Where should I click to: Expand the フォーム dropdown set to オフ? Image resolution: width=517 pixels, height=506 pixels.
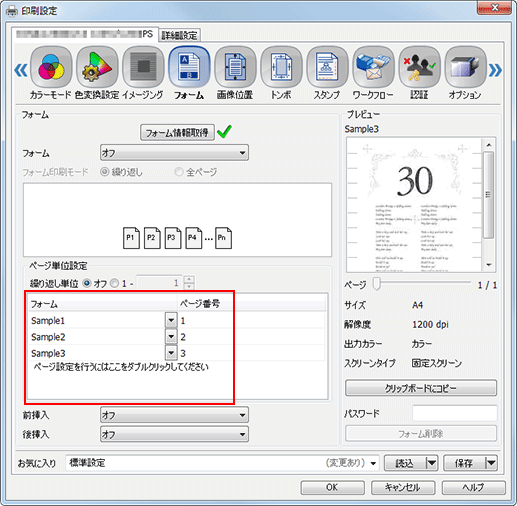click(174, 153)
